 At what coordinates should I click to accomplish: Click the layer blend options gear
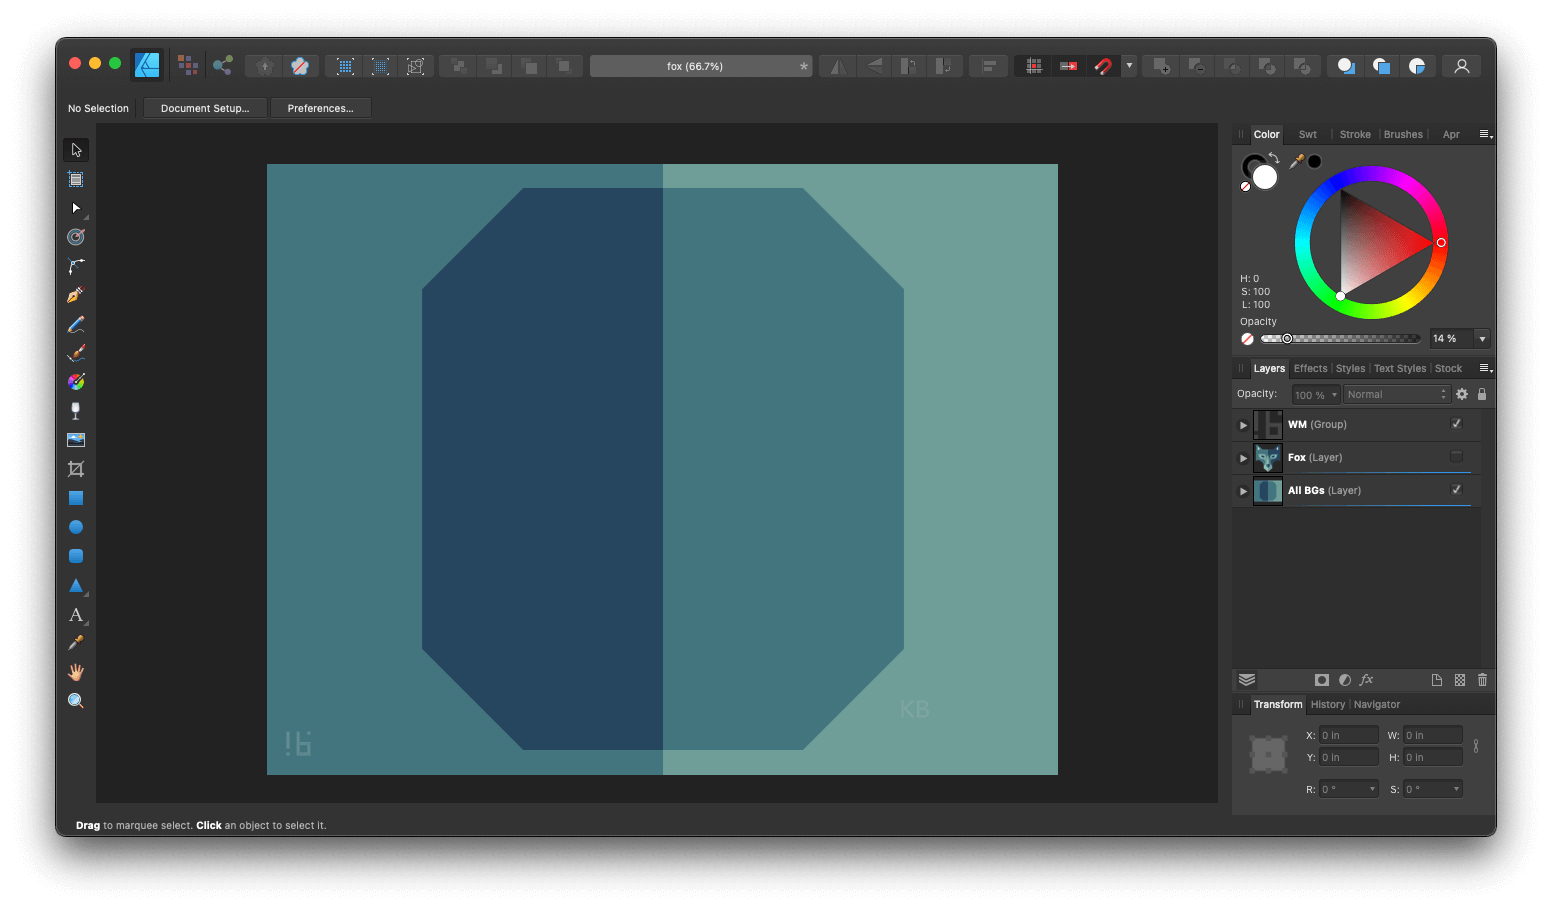pos(1461,393)
